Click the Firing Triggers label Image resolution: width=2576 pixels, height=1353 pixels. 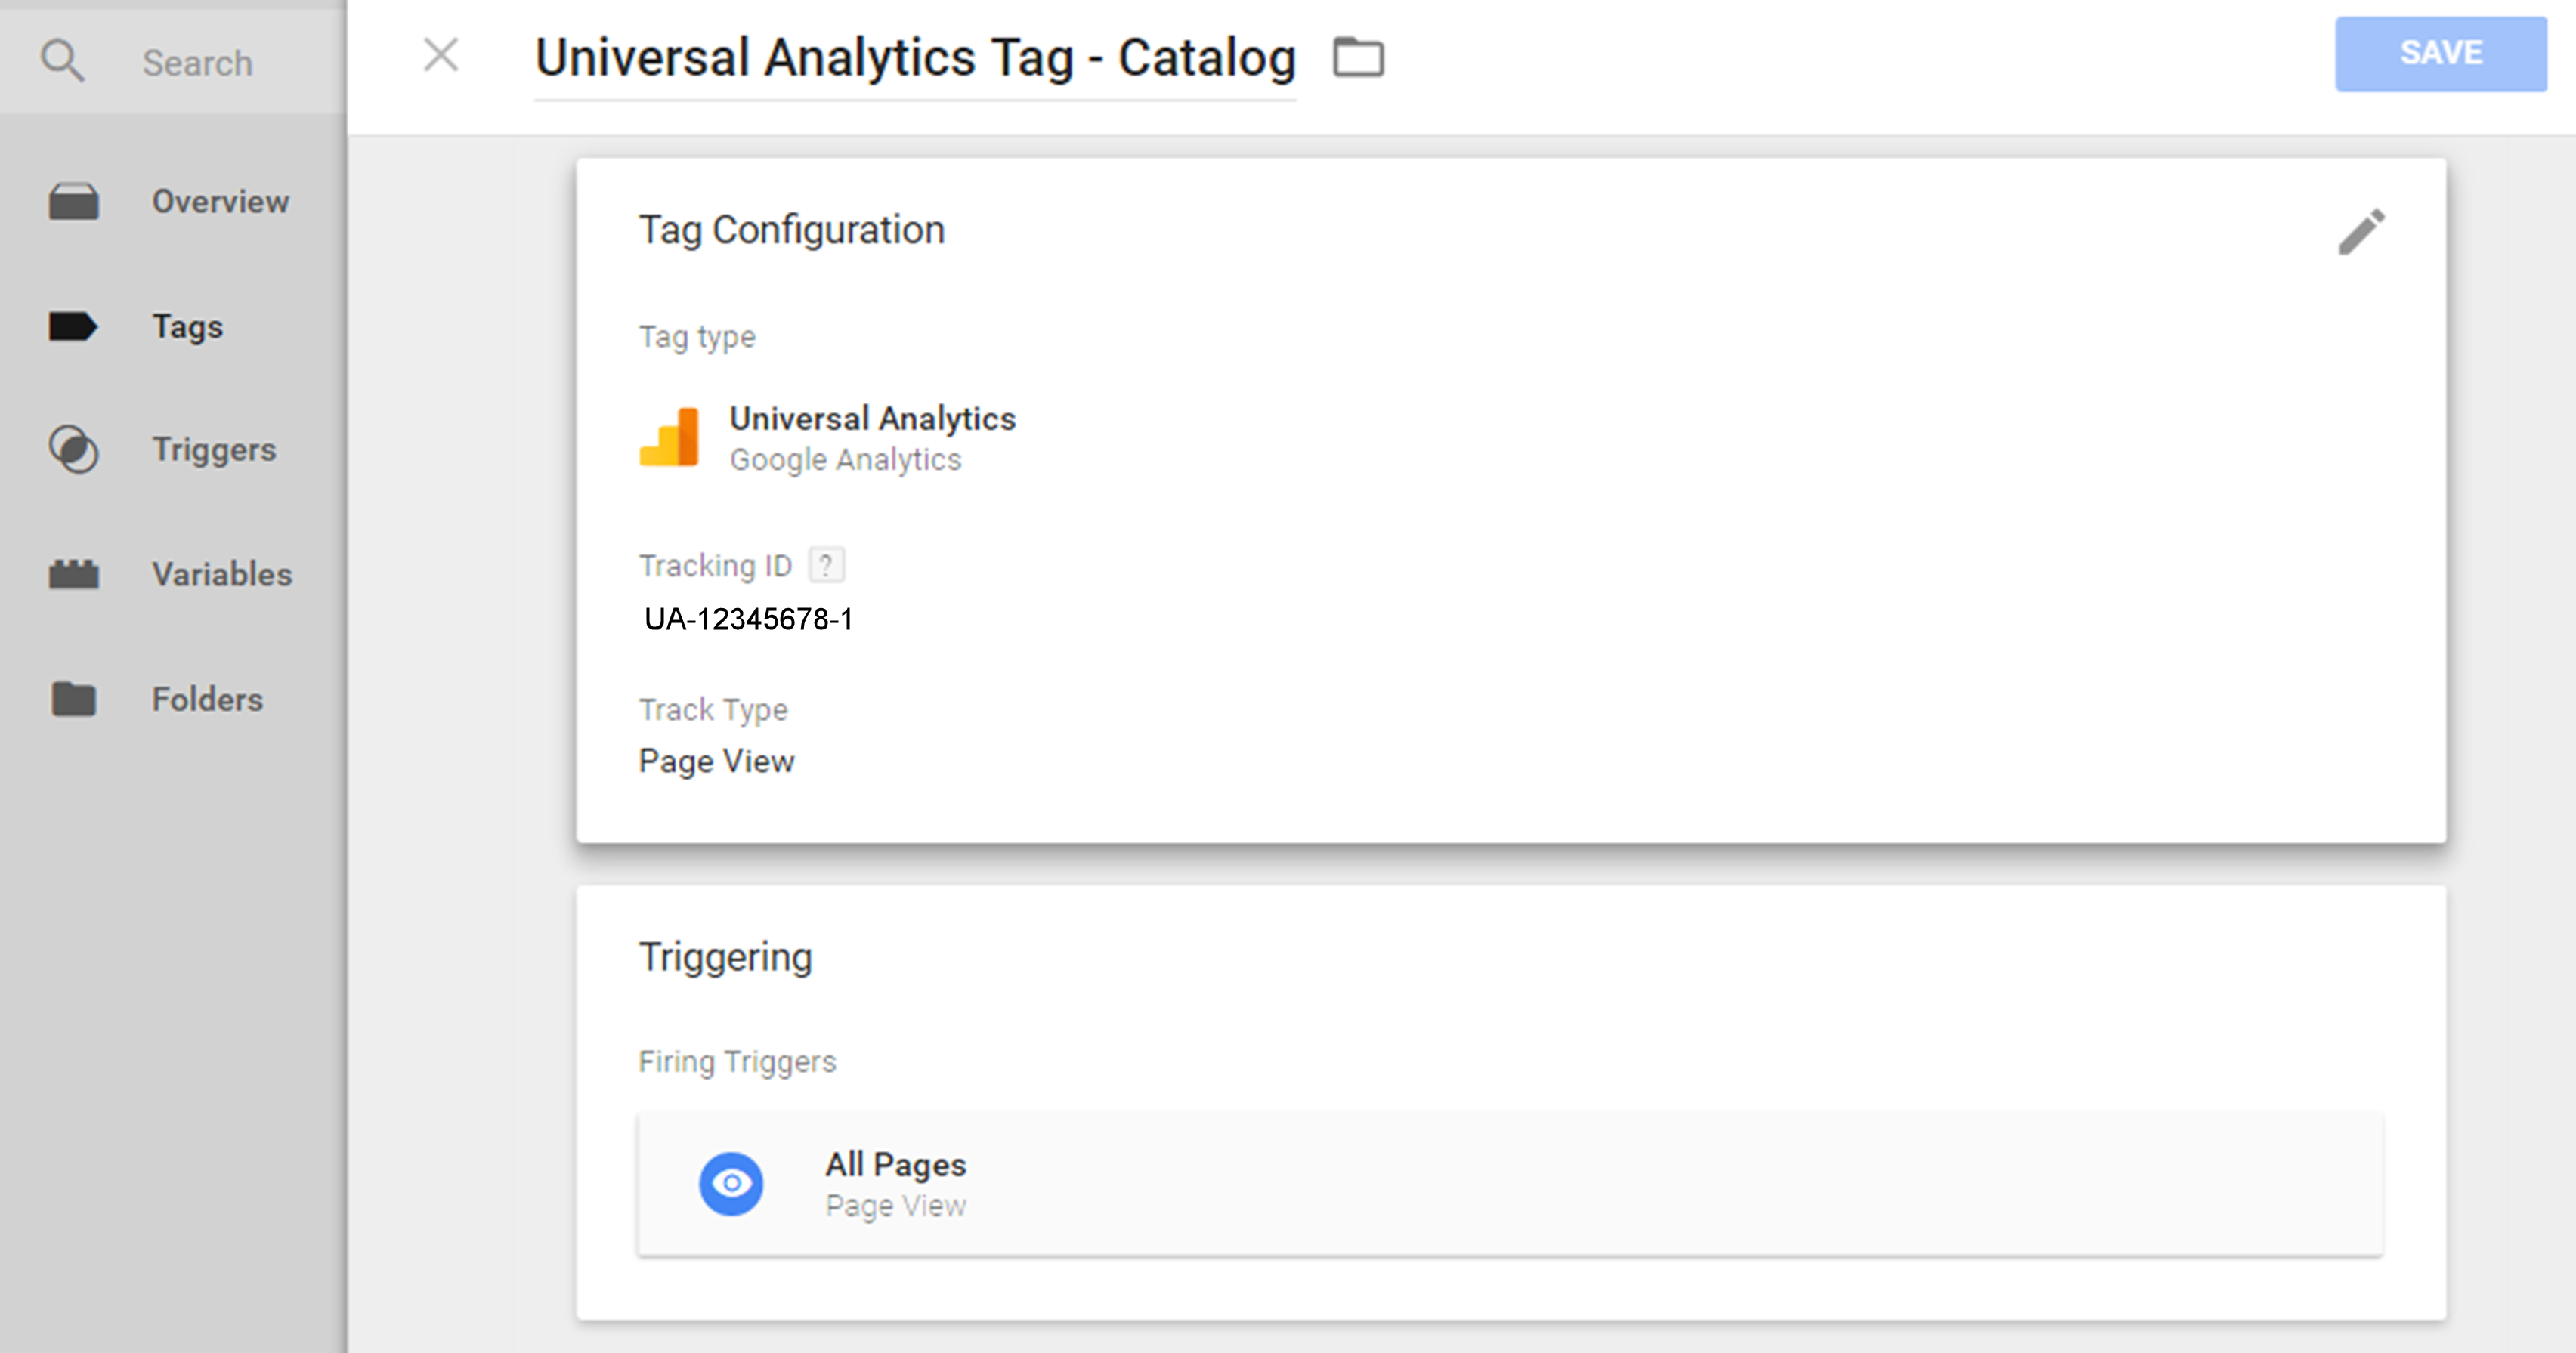(737, 1061)
